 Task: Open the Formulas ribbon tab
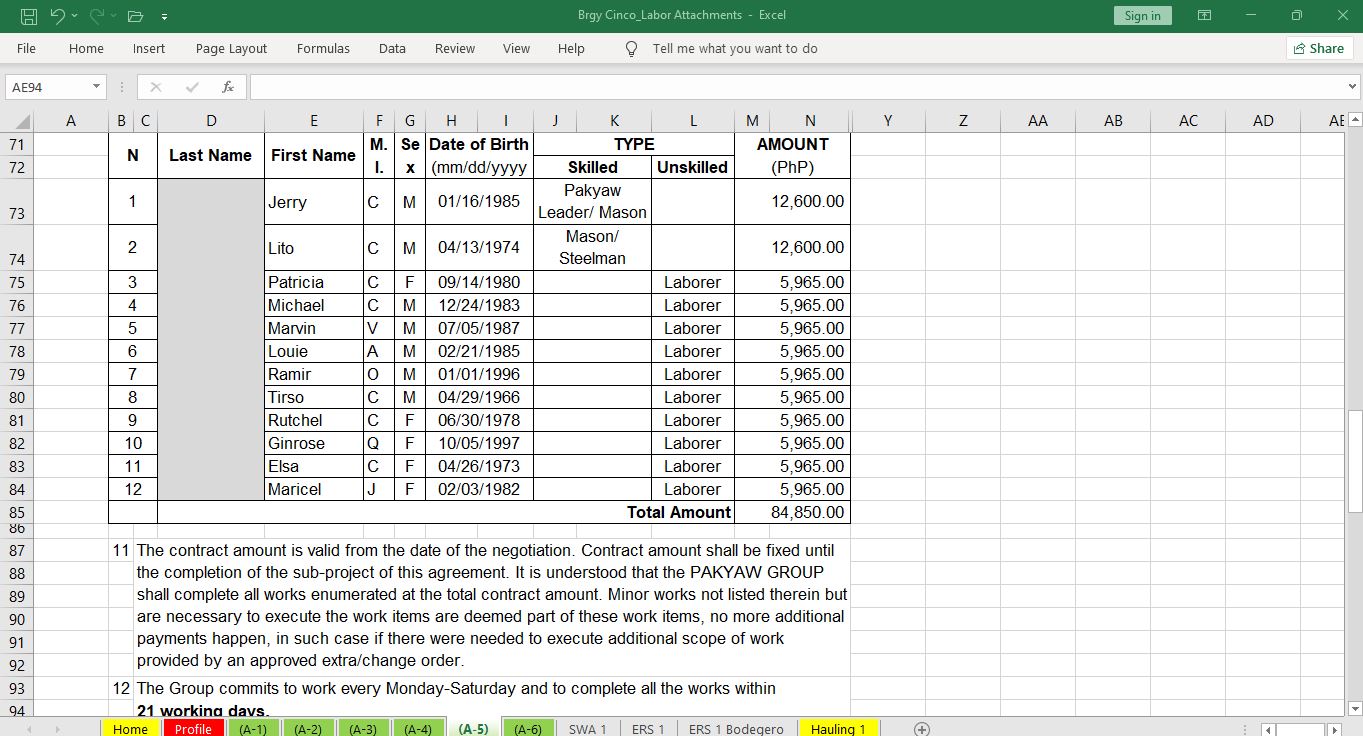point(323,48)
